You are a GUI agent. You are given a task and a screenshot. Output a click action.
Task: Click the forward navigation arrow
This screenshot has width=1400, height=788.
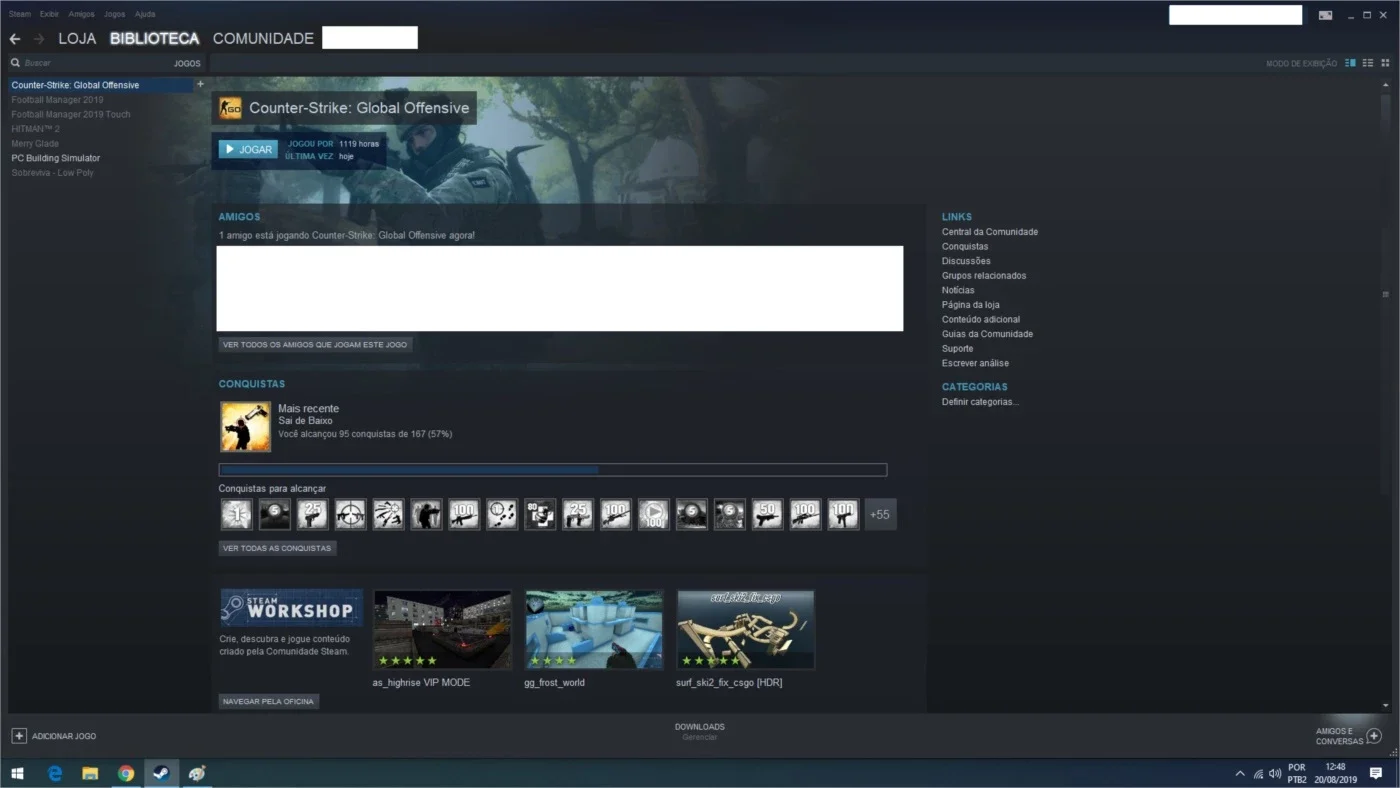(x=39, y=39)
